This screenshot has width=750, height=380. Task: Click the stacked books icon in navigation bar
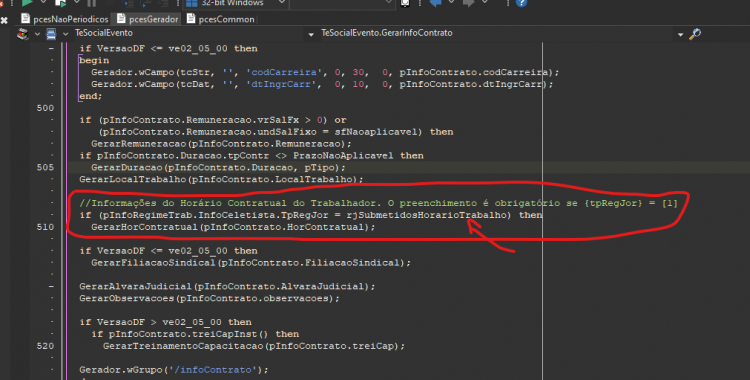[22, 34]
